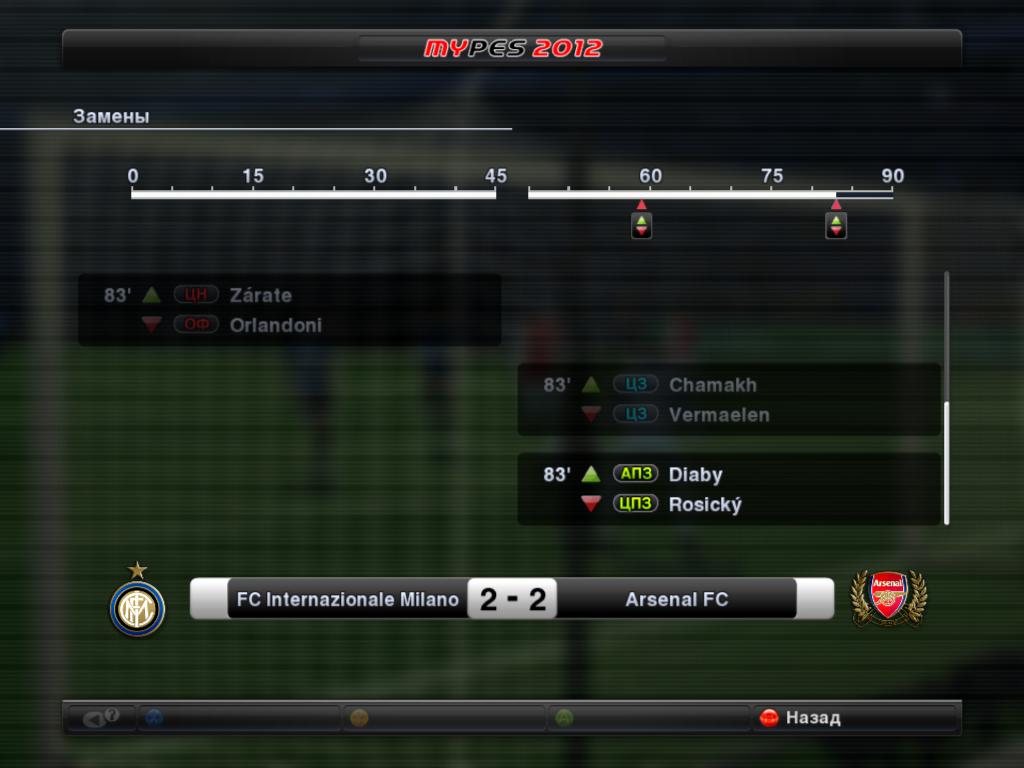Select the substitution marker at minute 83

coord(836,225)
